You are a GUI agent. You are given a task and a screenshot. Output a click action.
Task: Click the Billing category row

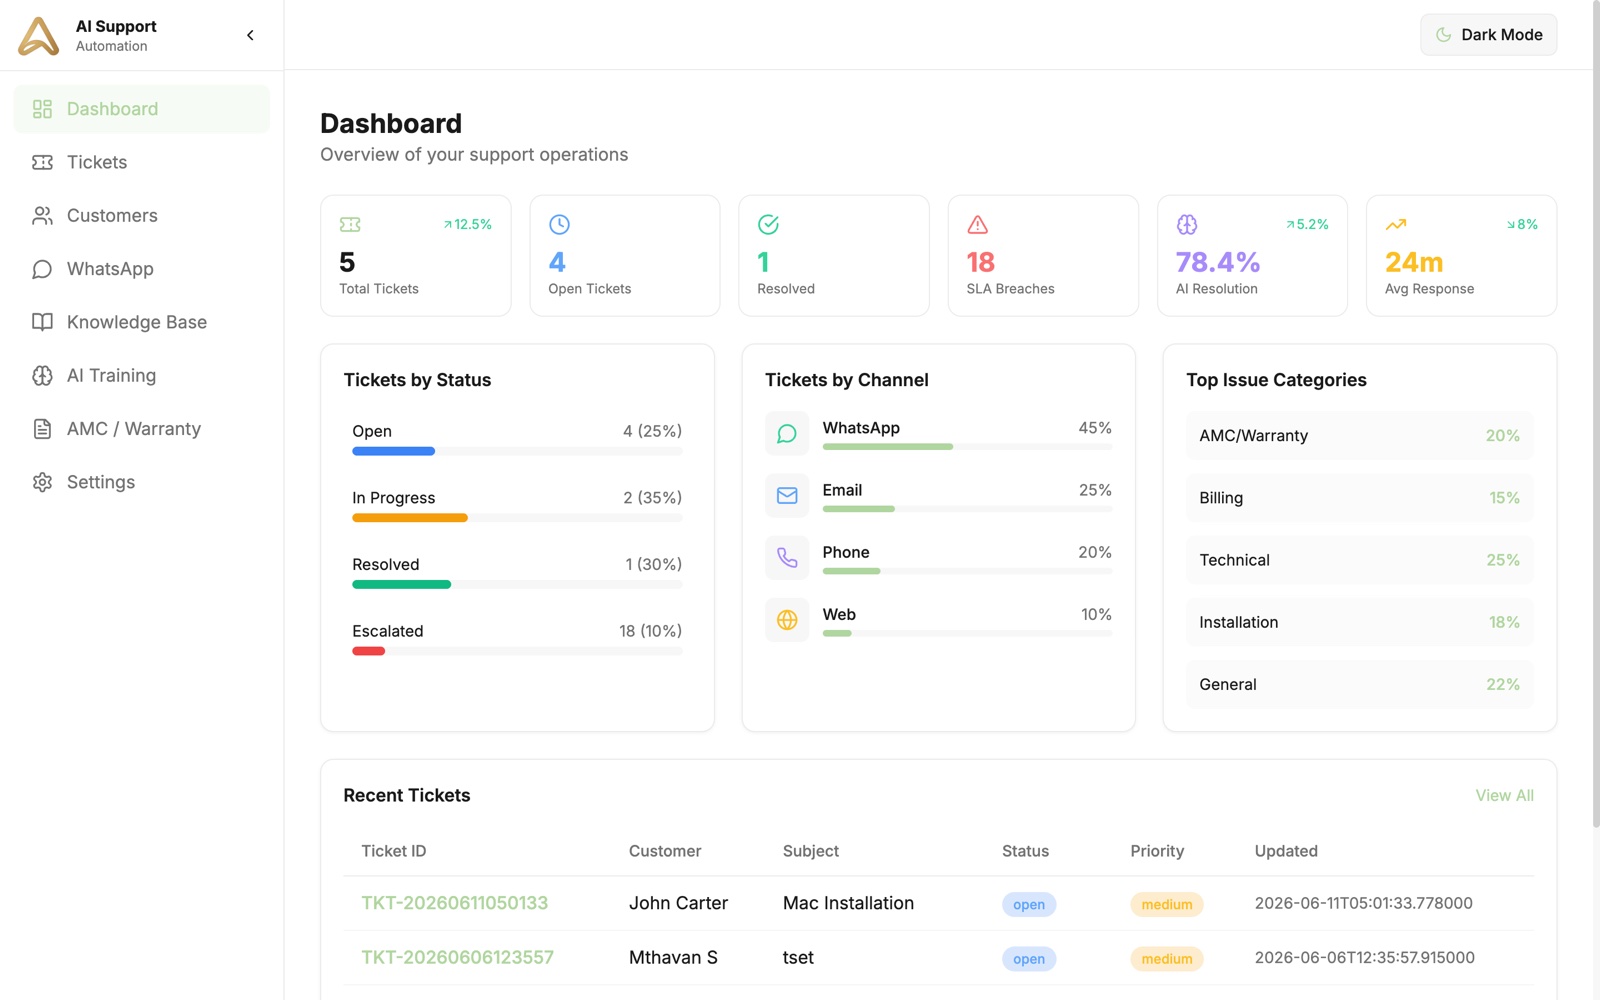(x=1359, y=498)
